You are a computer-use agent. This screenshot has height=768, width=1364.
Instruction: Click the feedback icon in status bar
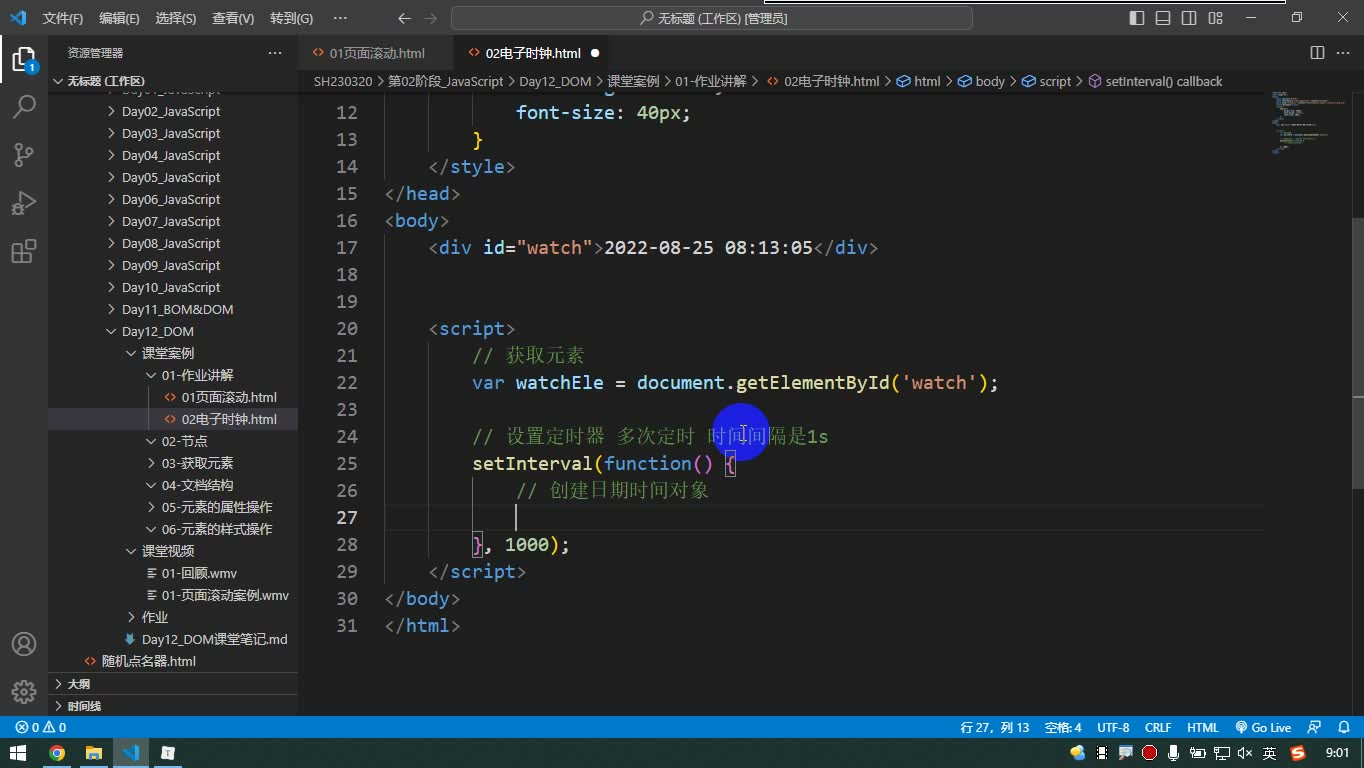pos(1314,728)
